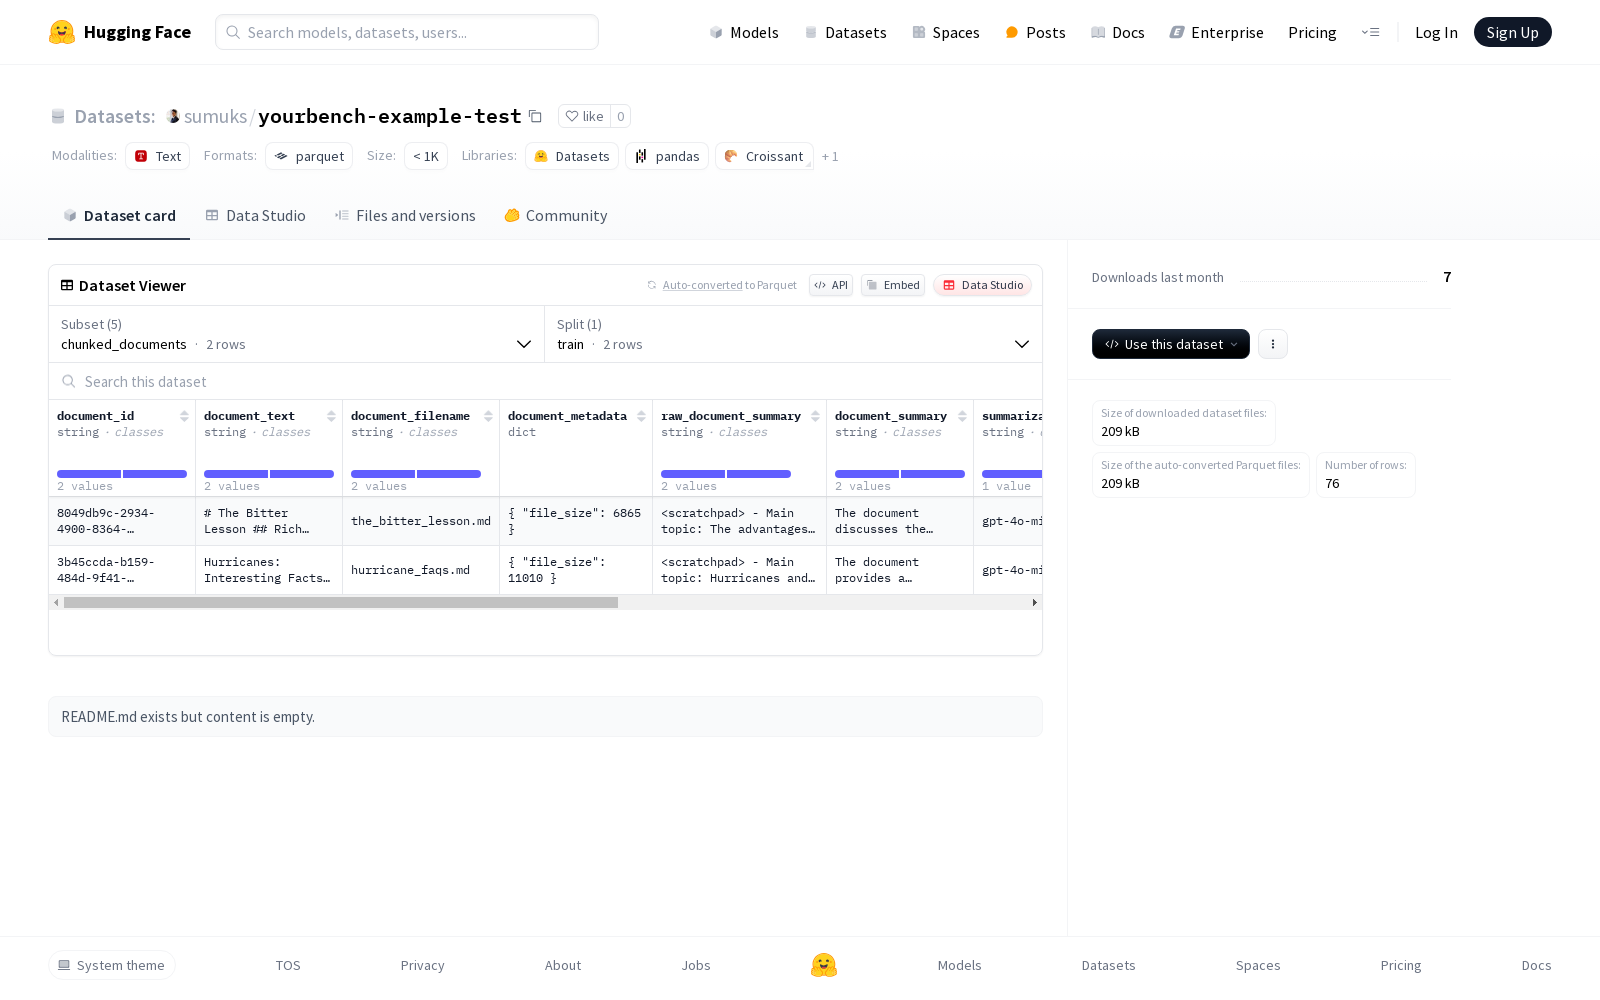This screenshot has height=1000, width=1600.
Task: Like this dataset
Action: coord(585,116)
